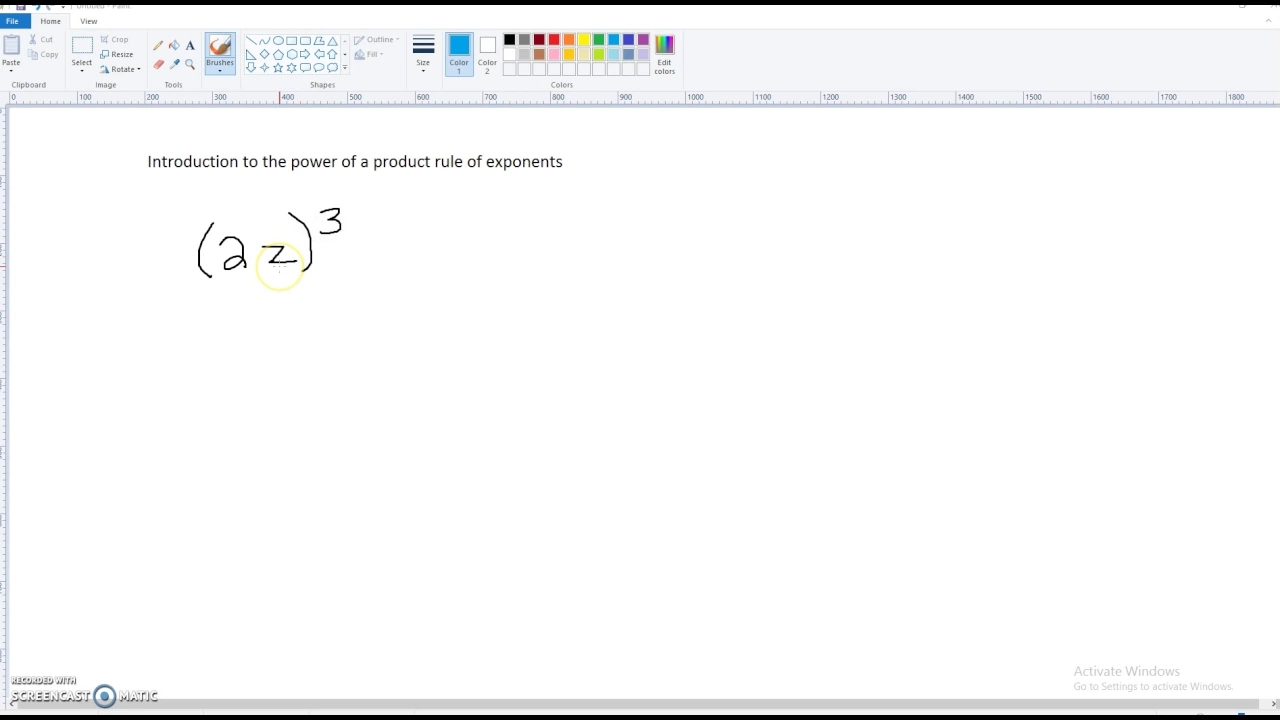
Task: Pick the red color swatch
Action: 554,40
